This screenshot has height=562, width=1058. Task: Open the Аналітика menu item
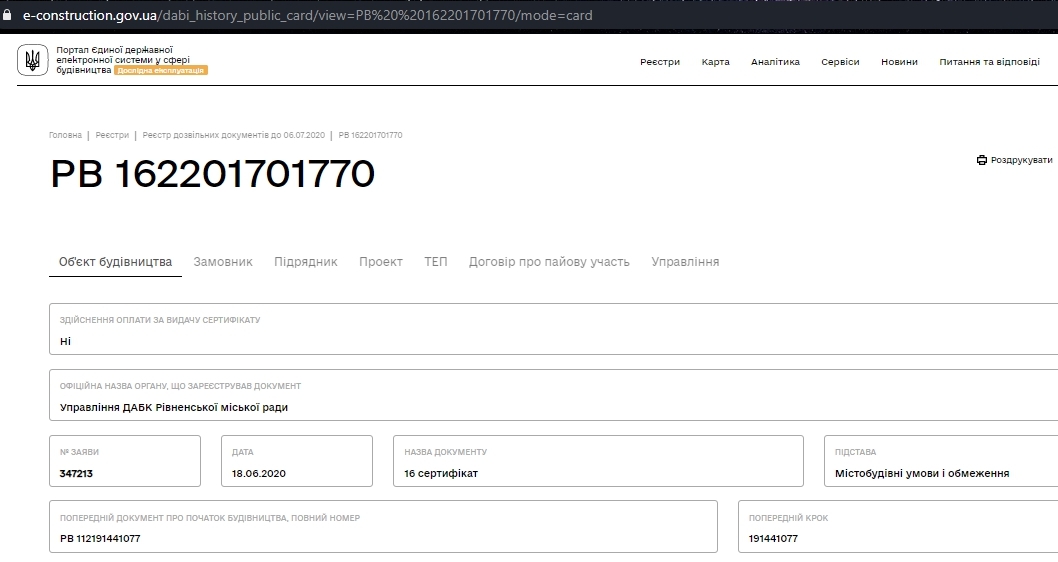tap(775, 62)
